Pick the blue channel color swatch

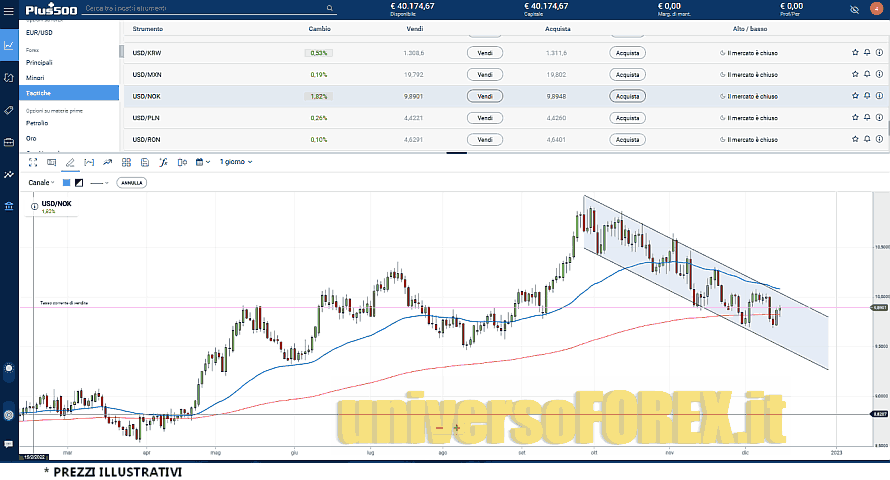(67, 183)
